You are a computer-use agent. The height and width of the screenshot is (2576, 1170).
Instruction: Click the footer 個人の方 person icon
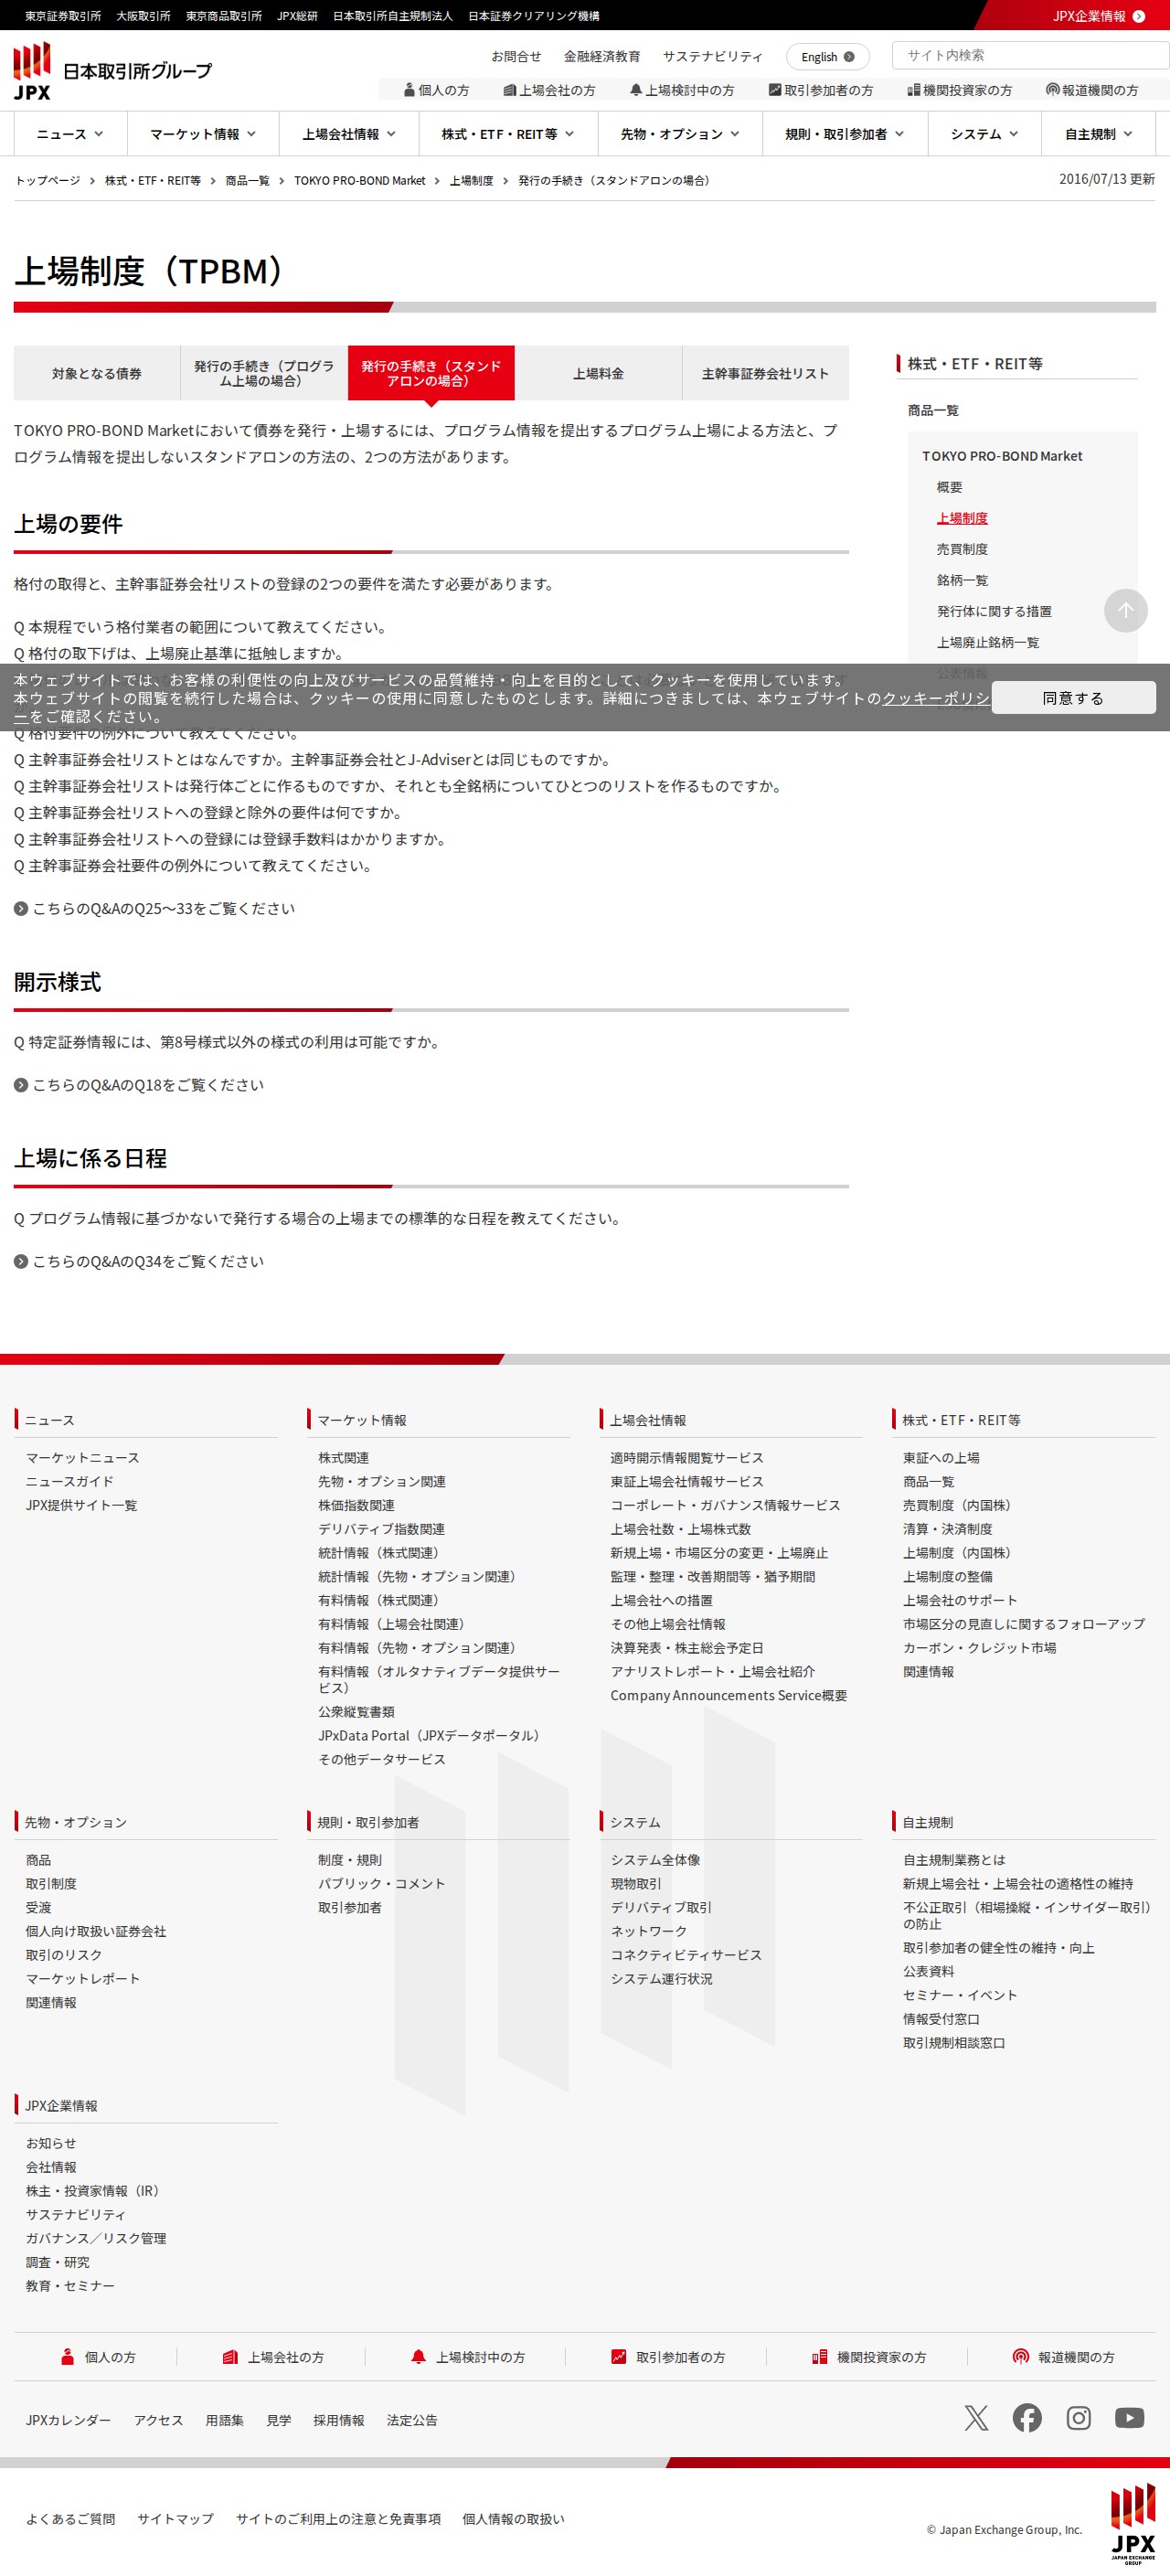click(67, 2357)
